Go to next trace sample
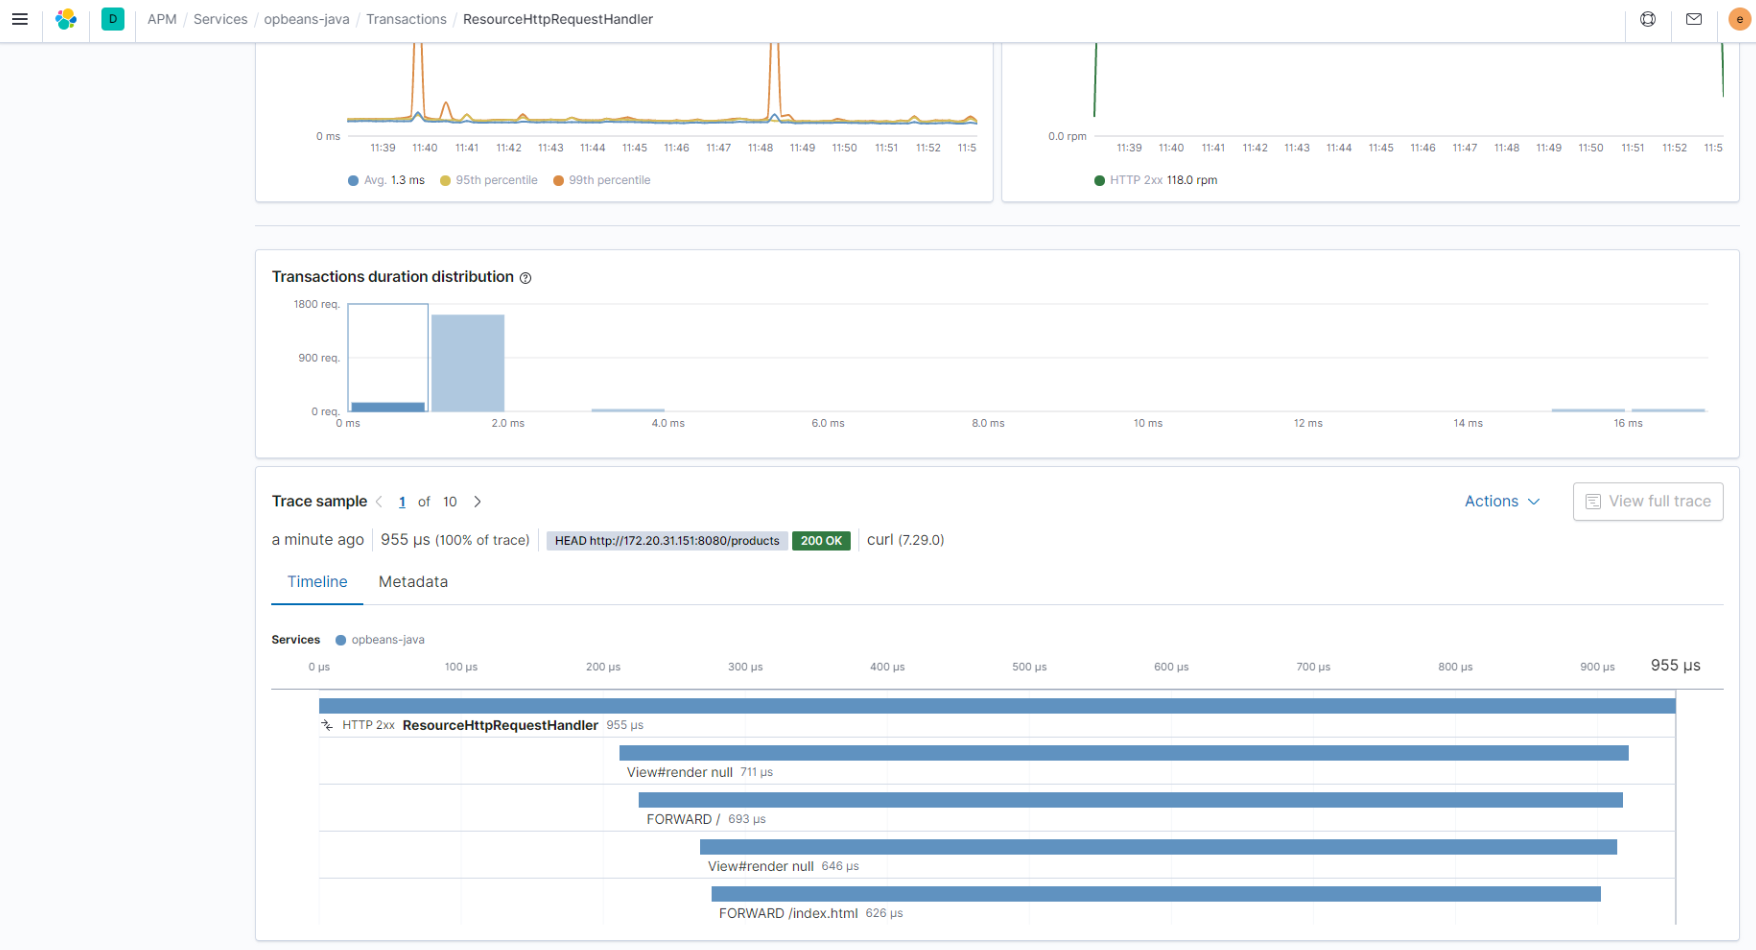The height and width of the screenshot is (950, 1756). (477, 502)
